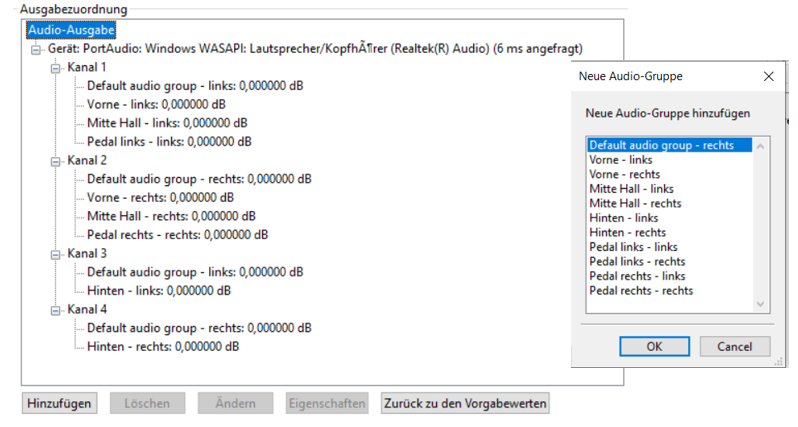Collapse the Kanal 2 tree node
The height and width of the screenshot is (427, 798).
pos(55,160)
